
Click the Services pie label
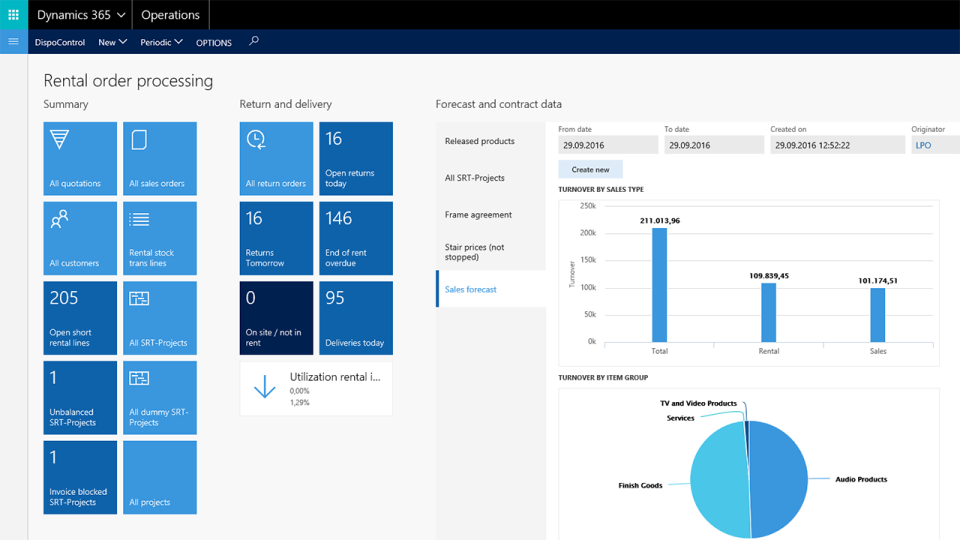680,418
